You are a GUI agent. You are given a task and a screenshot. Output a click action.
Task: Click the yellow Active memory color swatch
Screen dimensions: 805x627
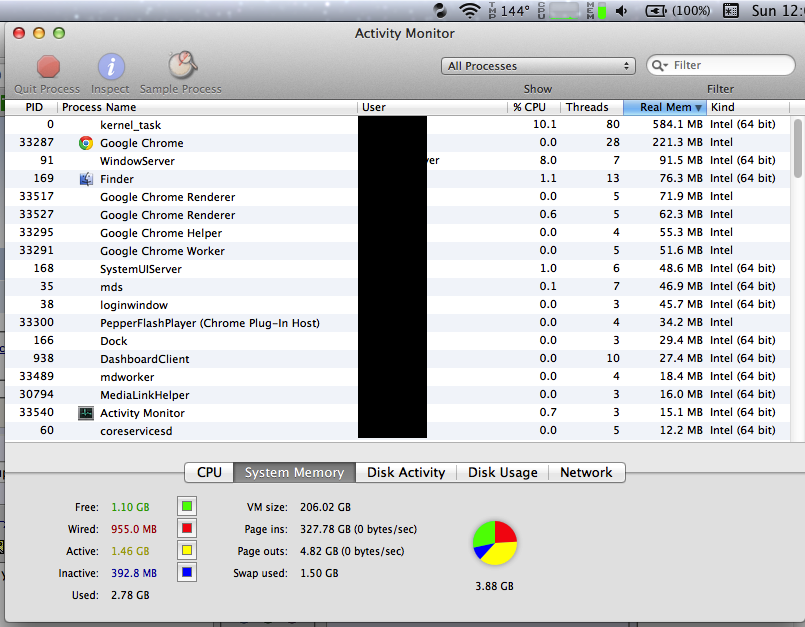pyautogui.click(x=187, y=550)
